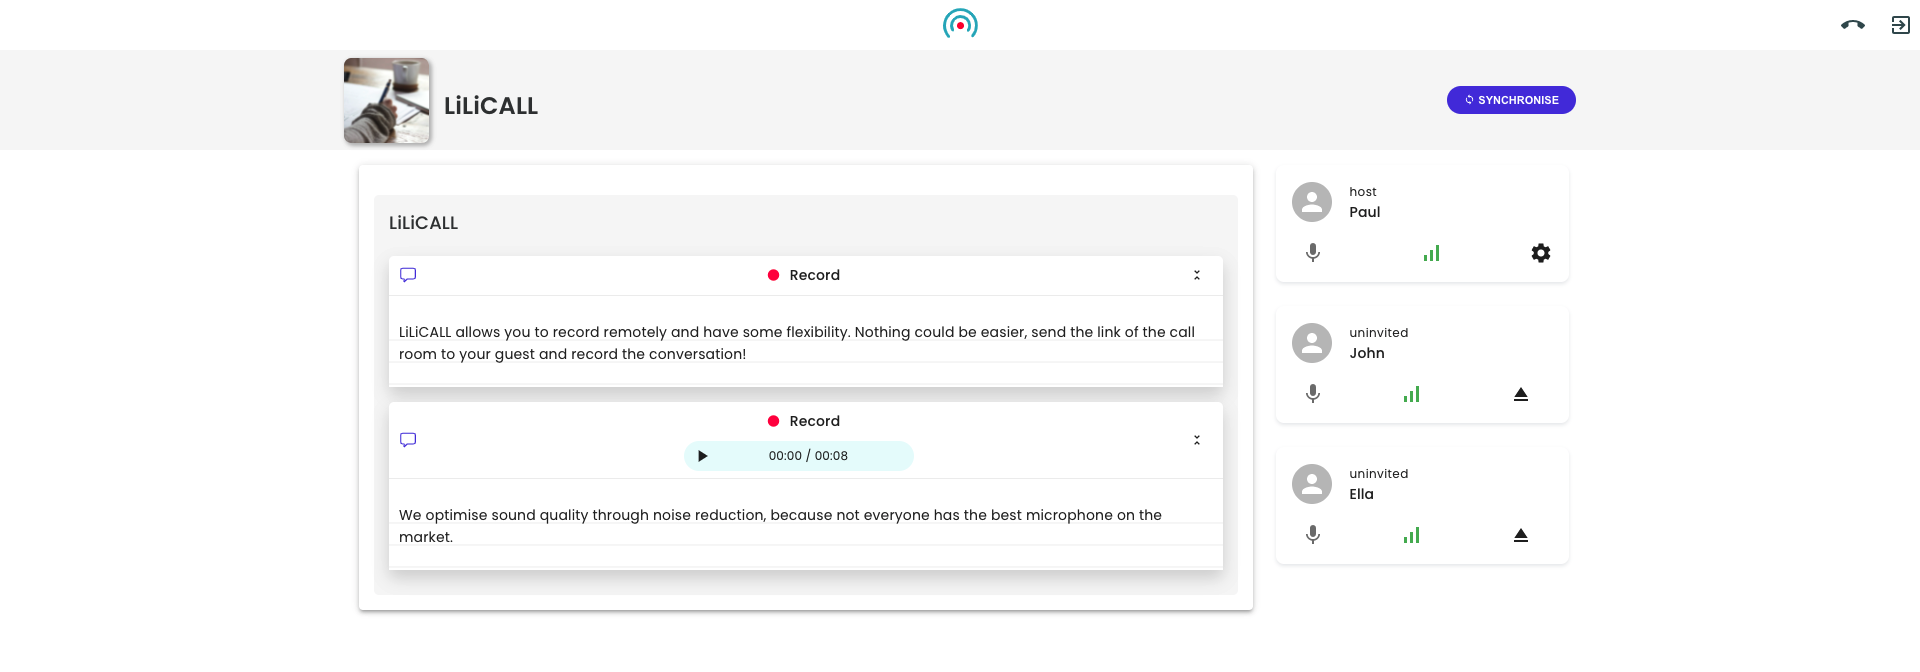Collapse the first record block

tap(1197, 275)
